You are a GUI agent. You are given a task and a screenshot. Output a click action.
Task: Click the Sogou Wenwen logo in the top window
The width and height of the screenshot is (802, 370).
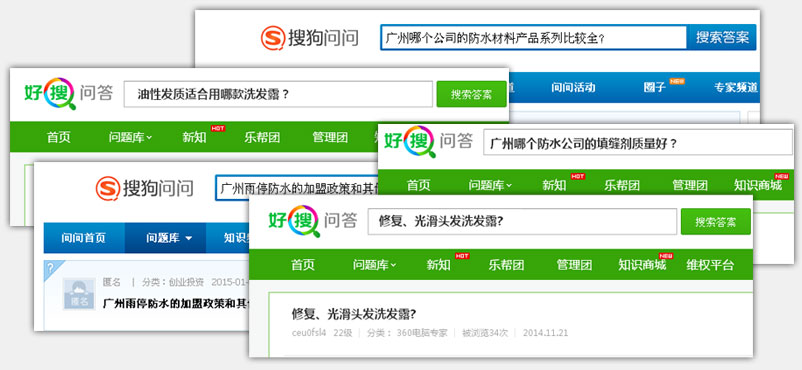tap(309, 38)
